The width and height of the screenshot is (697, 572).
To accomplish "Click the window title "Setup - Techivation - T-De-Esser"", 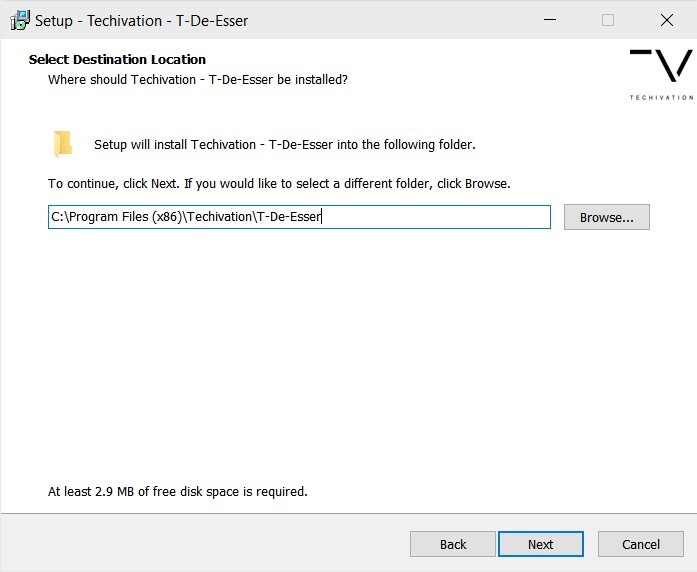I will [141, 21].
